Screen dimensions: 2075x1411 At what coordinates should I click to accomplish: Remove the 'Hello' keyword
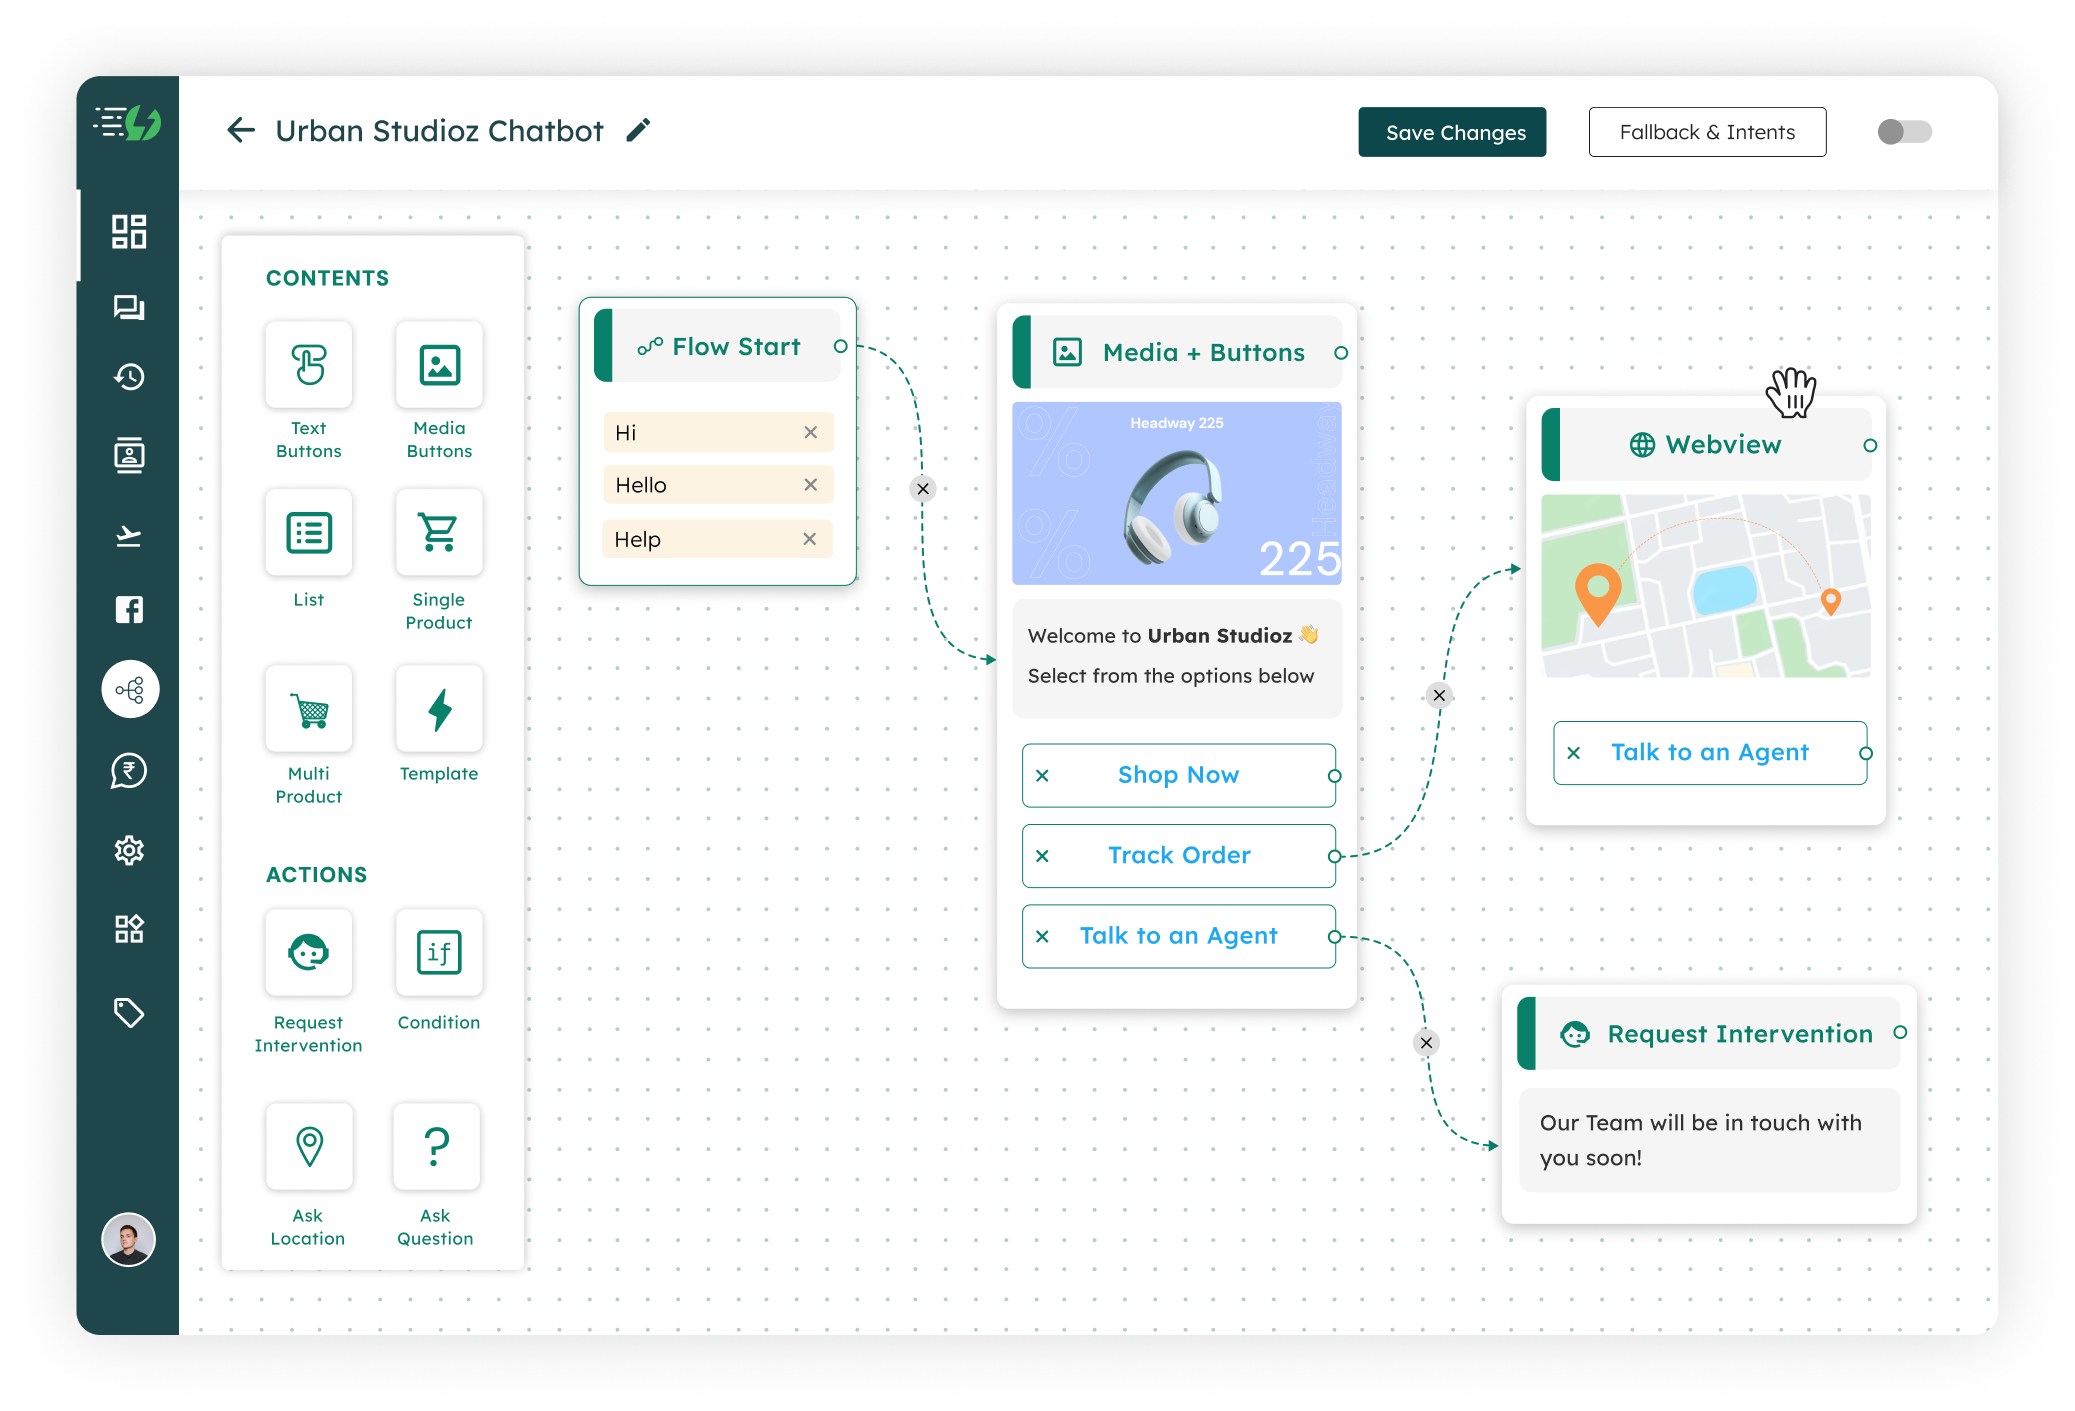point(811,485)
